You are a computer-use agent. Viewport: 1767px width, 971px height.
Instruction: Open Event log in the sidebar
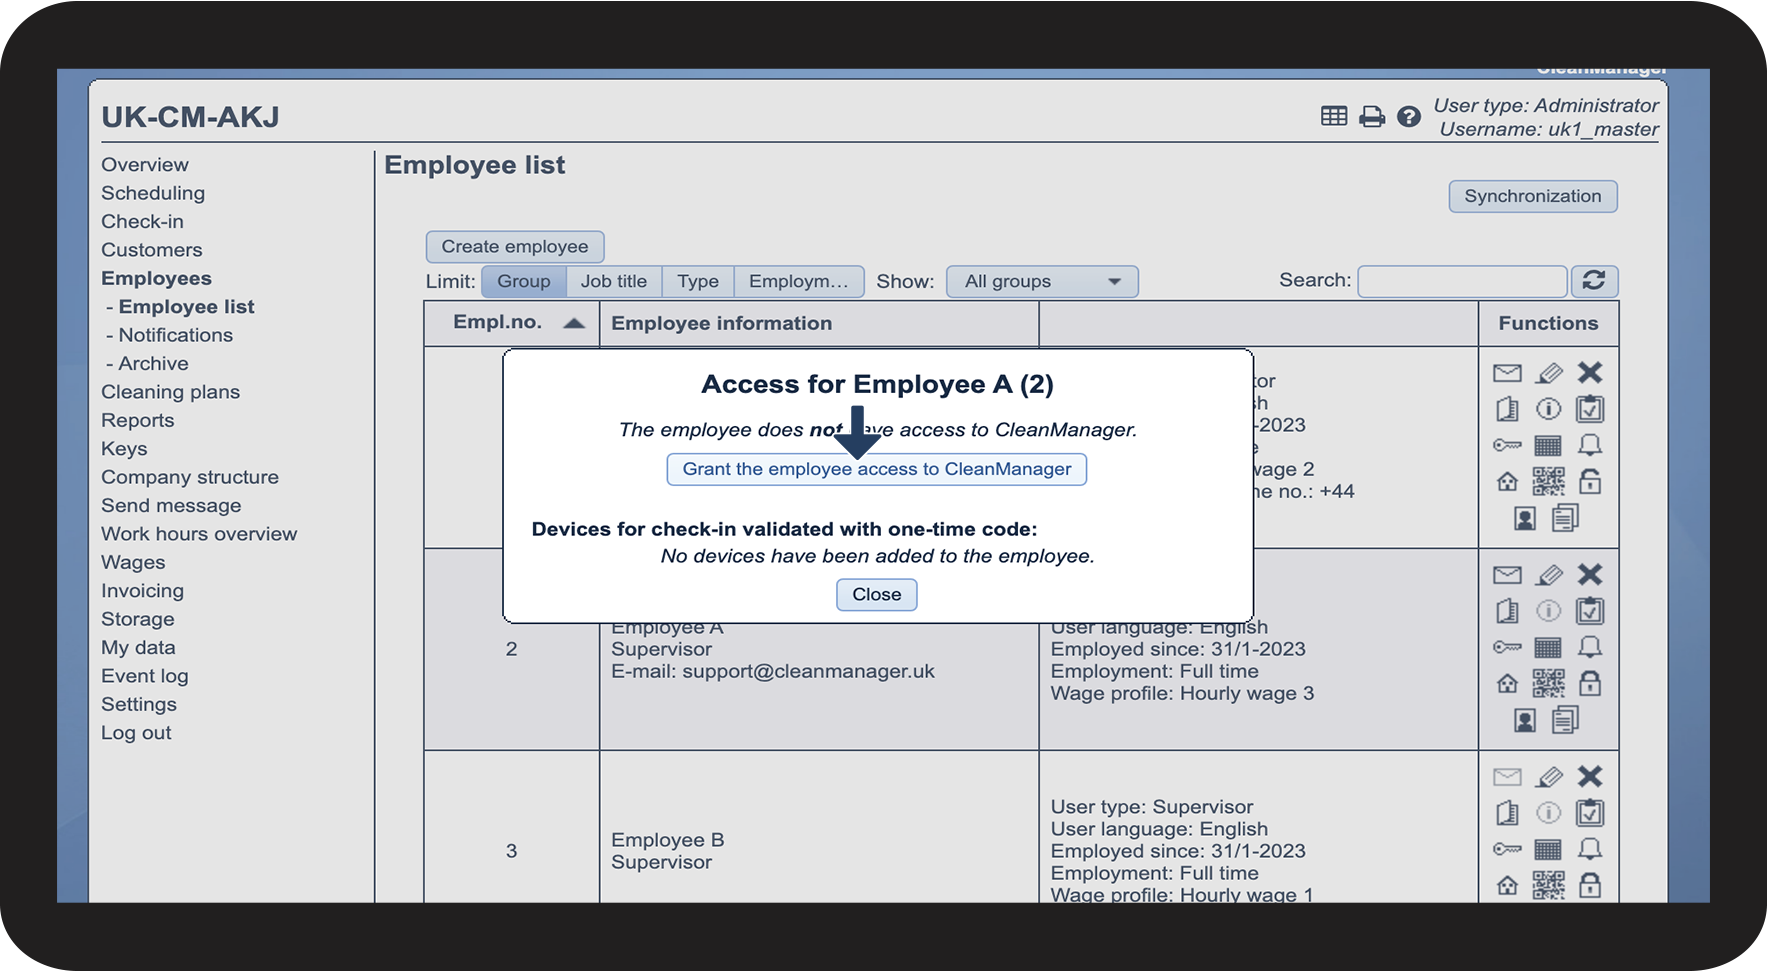point(145,676)
